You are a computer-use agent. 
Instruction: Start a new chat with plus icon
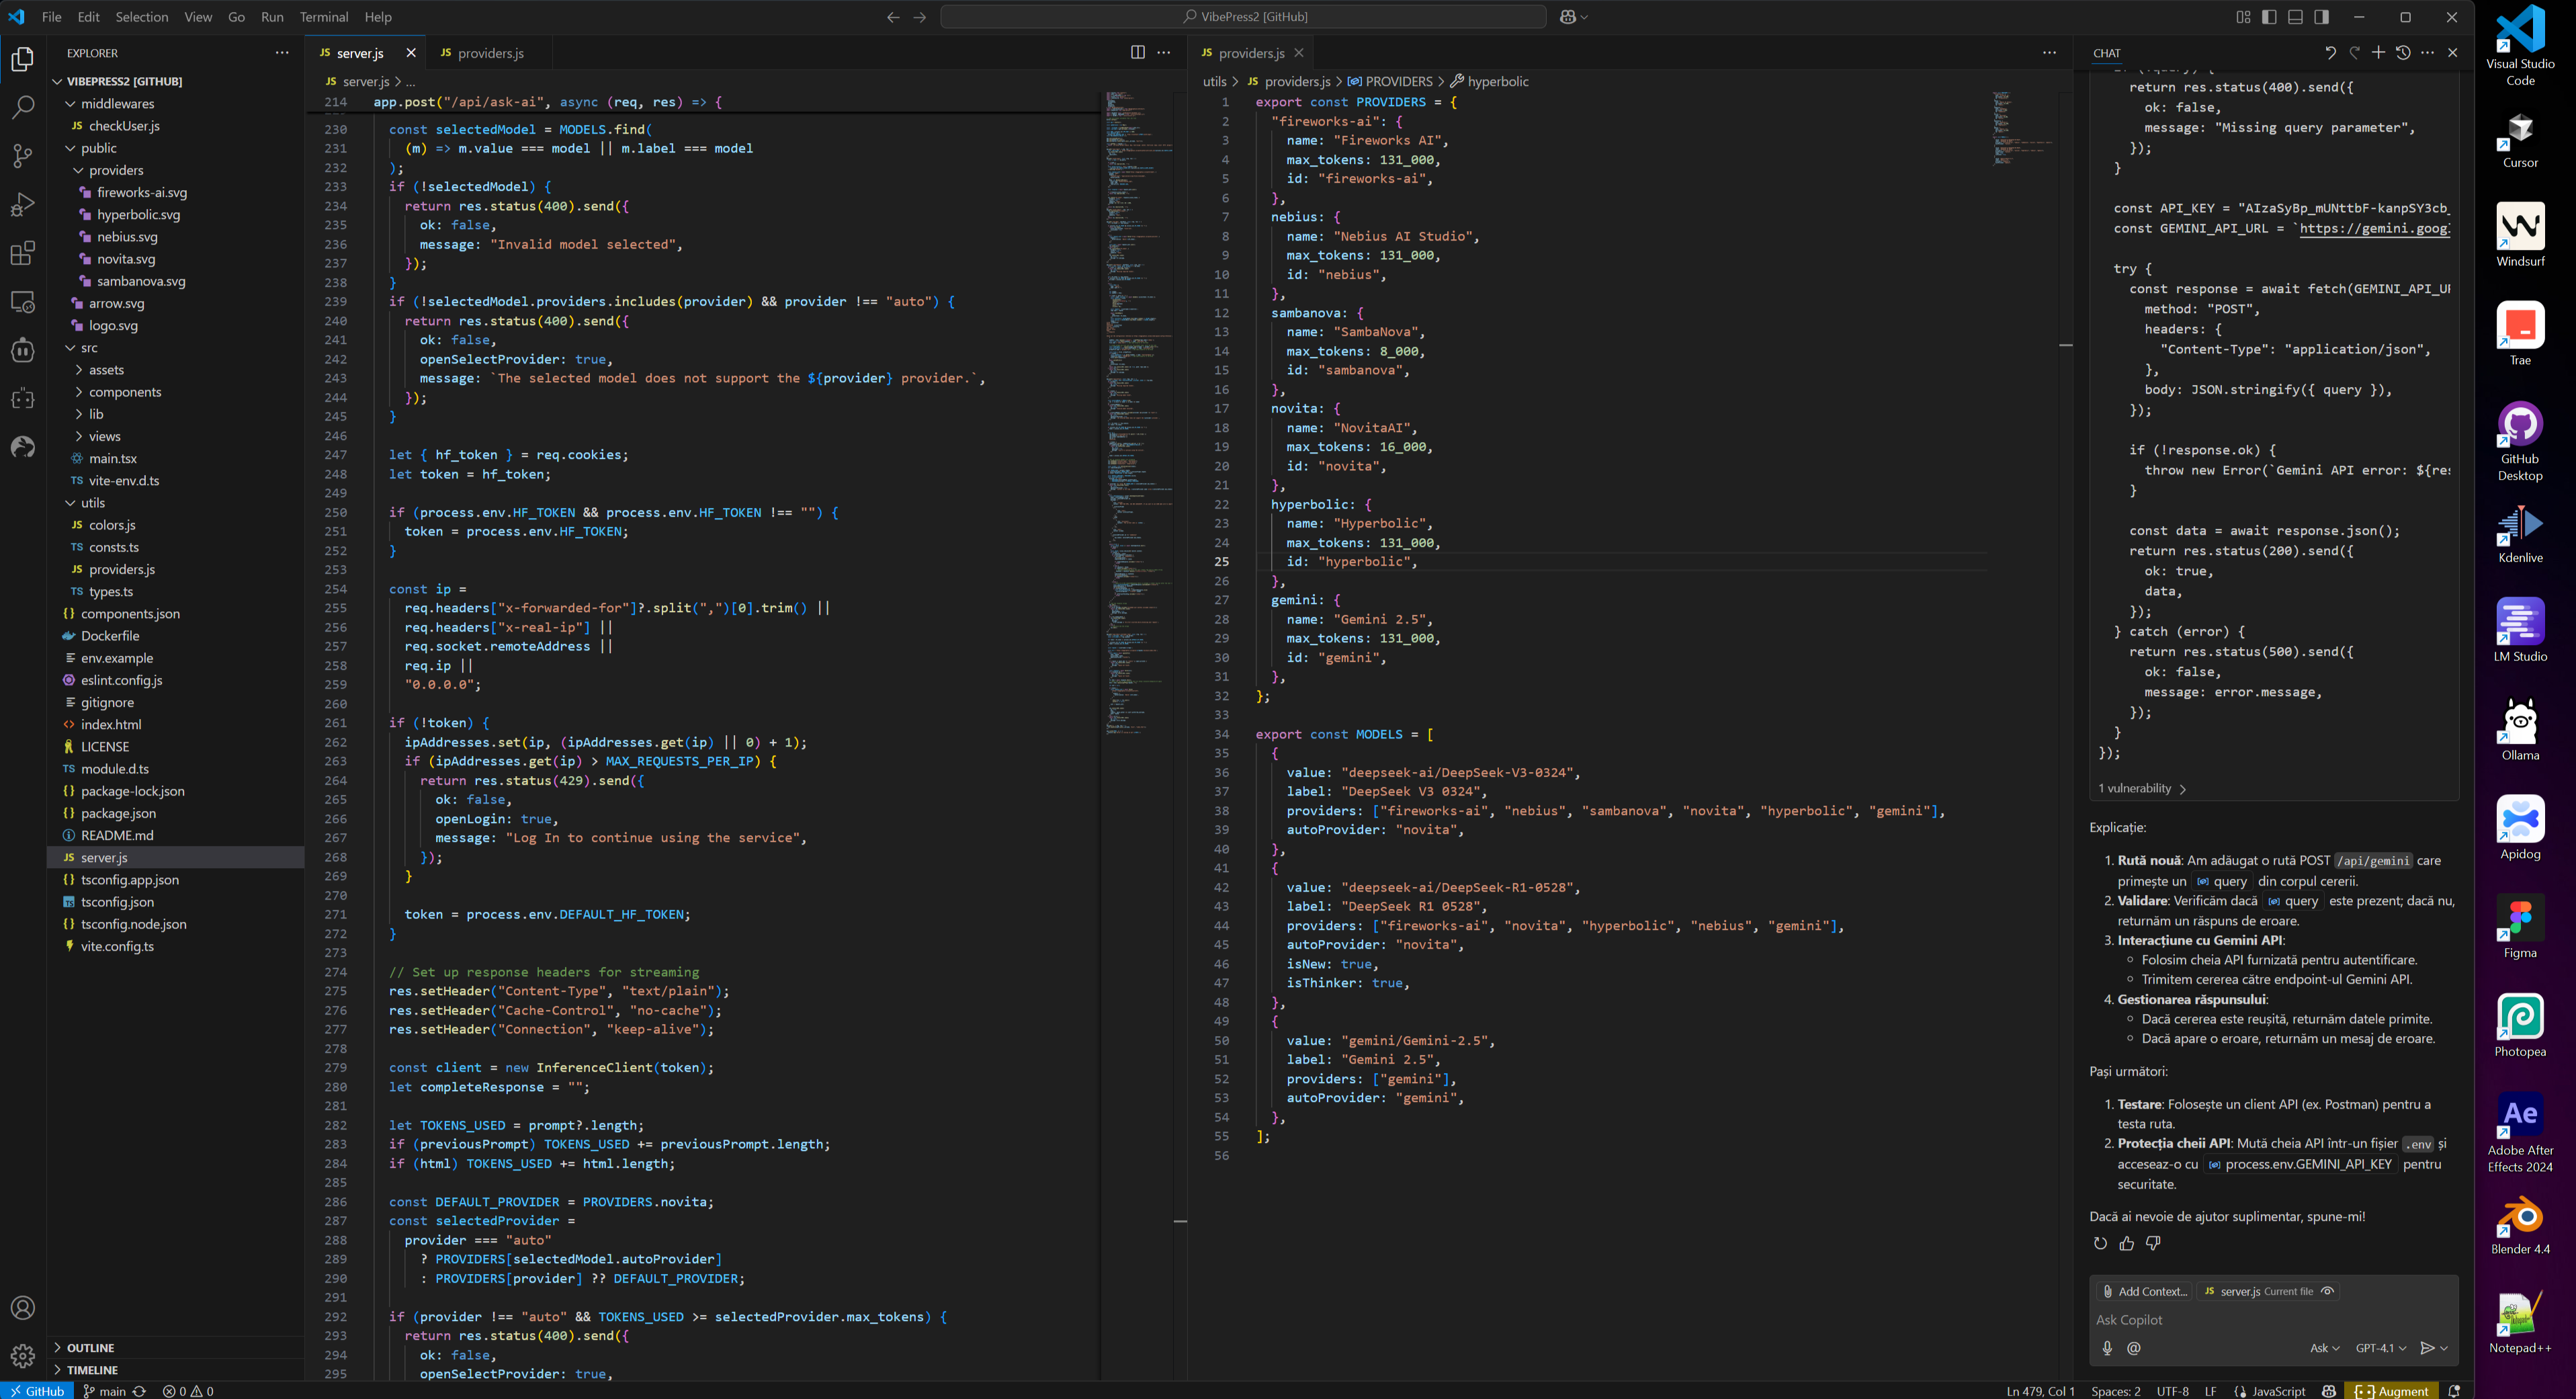coord(2378,53)
